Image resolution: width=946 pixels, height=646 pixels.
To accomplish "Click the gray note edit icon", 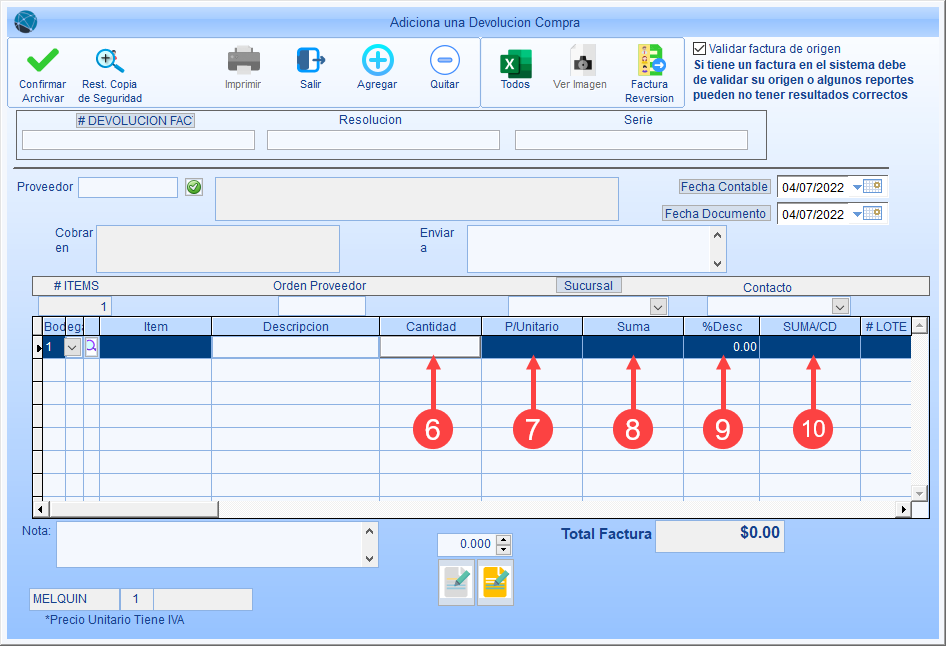I will click(x=457, y=583).
